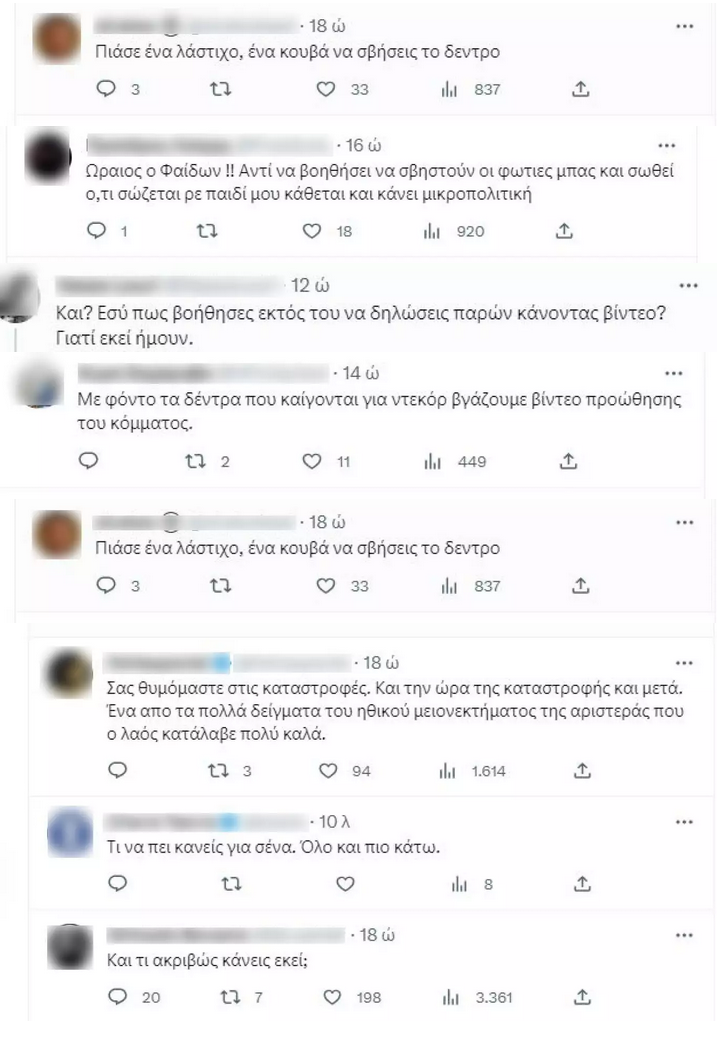This screenshot has height=1048, width=720.
Task: Open the 10 λ timestamp link
Action: (334, 821)
